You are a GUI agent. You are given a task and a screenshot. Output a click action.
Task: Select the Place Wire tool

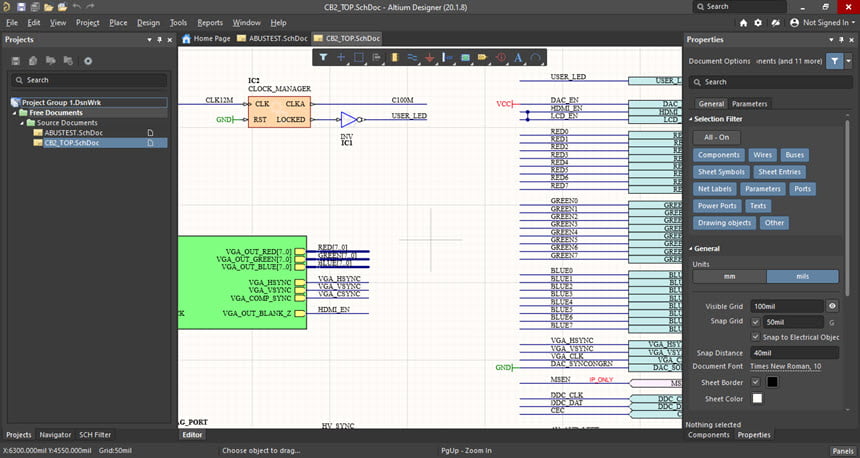(x=412, y=57)
